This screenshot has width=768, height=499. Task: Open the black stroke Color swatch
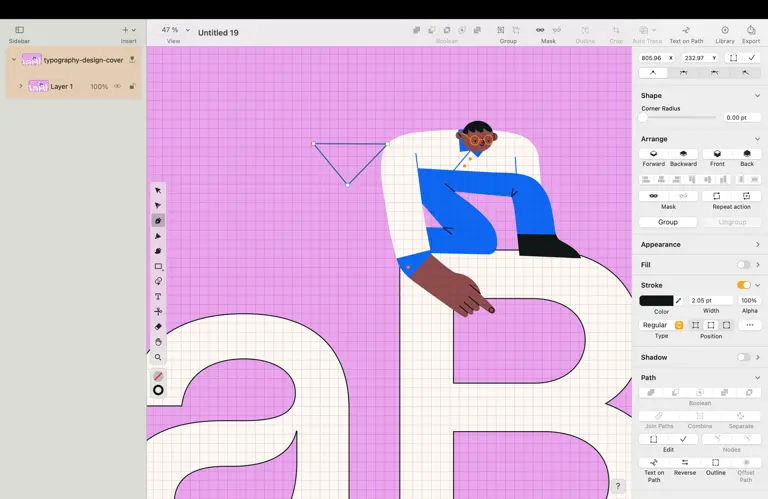pyautogui.click(x=656, y=301)
